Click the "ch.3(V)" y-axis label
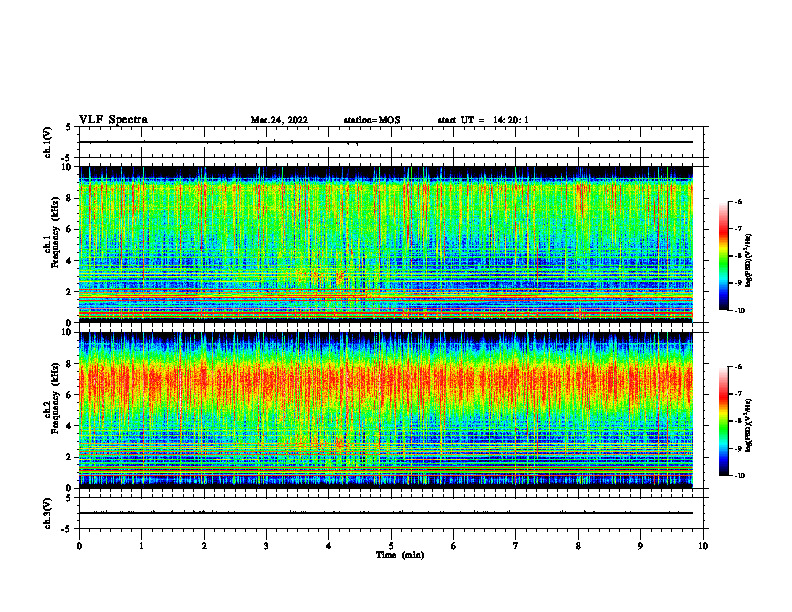Viewport: 792px width, 612px height. coord(48,513)
